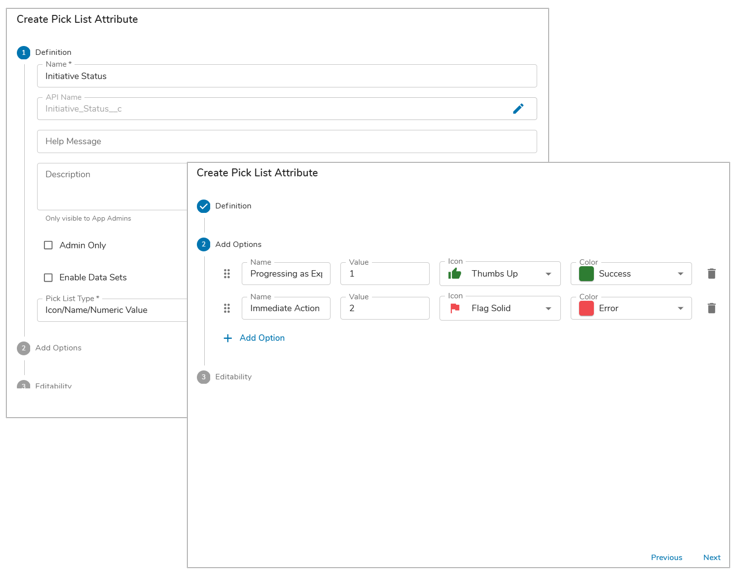736x575 pixels.
Task: Delete the Immediate Action option row
Action: (711, 309)
